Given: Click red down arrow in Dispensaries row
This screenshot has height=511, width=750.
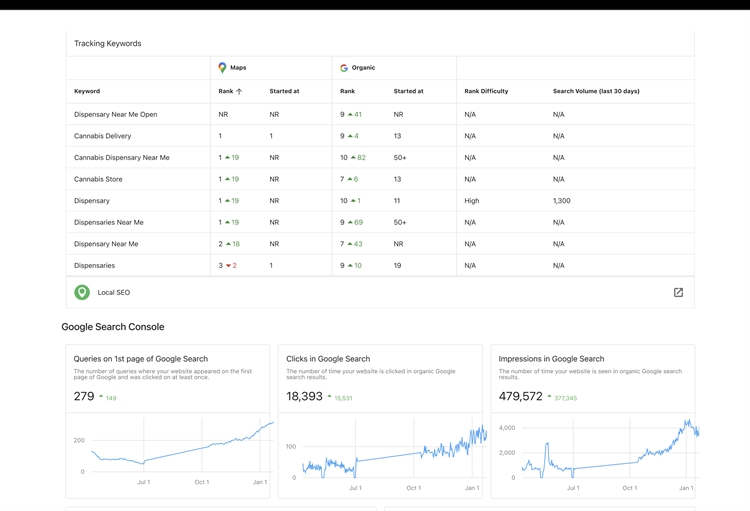Looking at the screenshot, I should click(228, 266).
